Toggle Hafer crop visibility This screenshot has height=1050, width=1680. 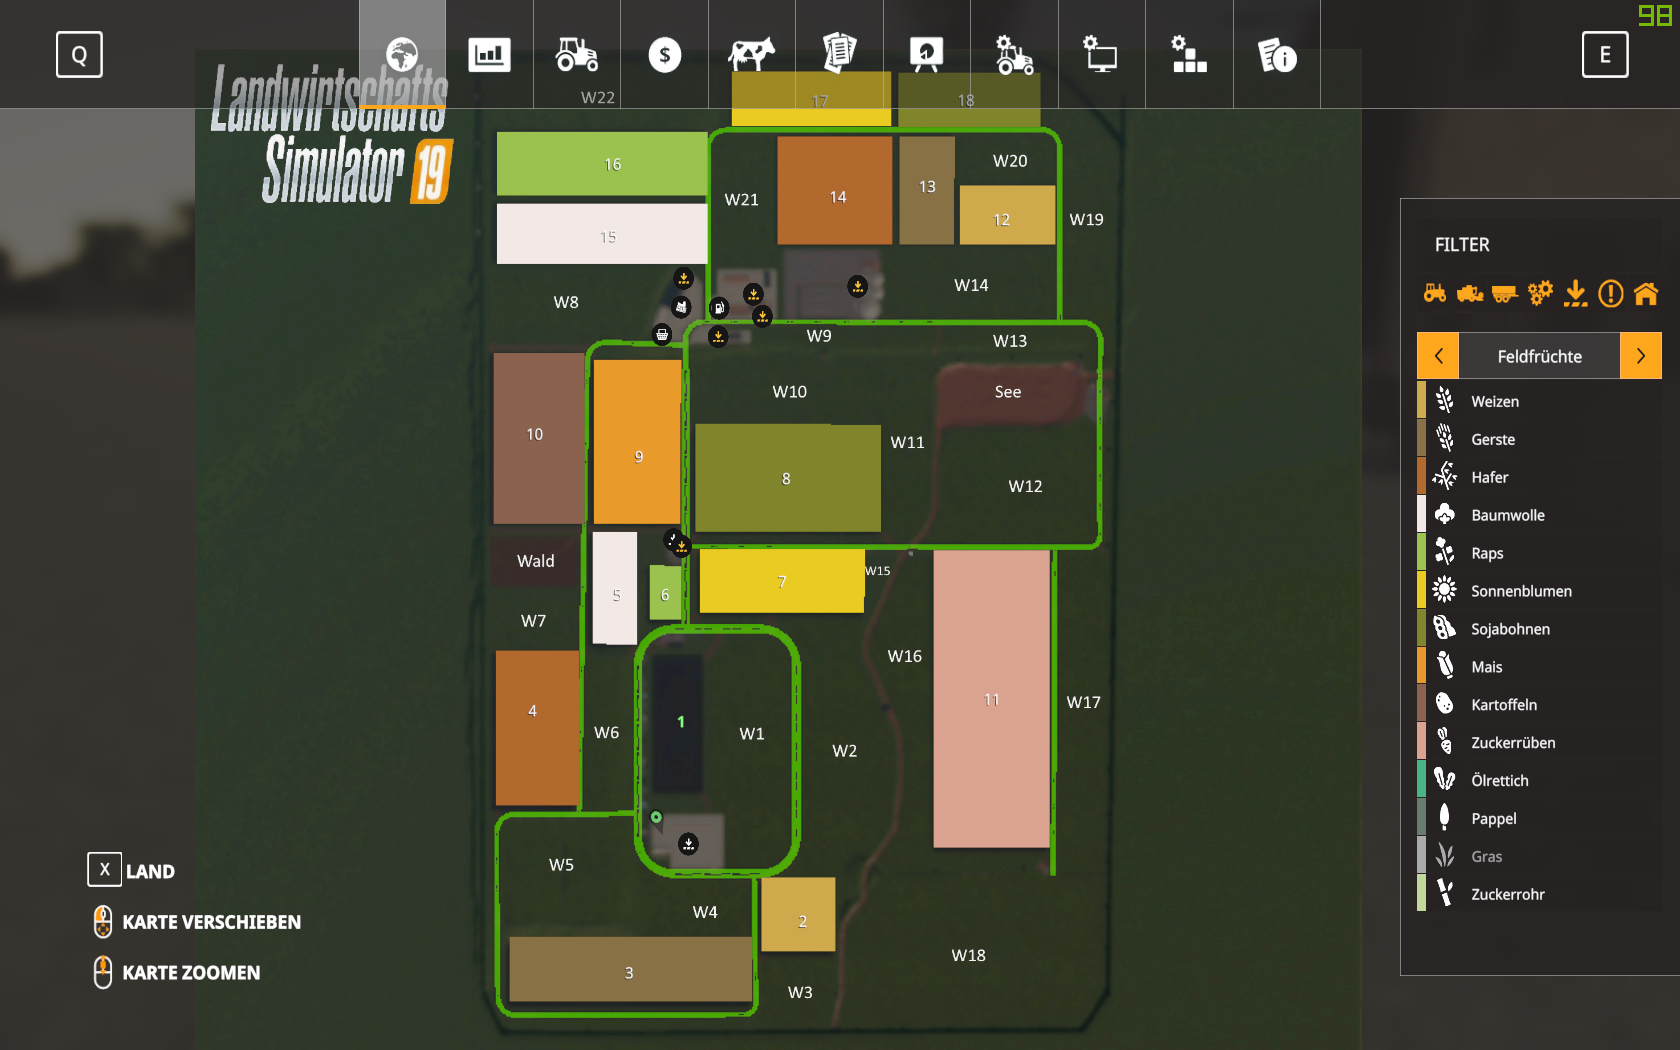pos(1540,477)
